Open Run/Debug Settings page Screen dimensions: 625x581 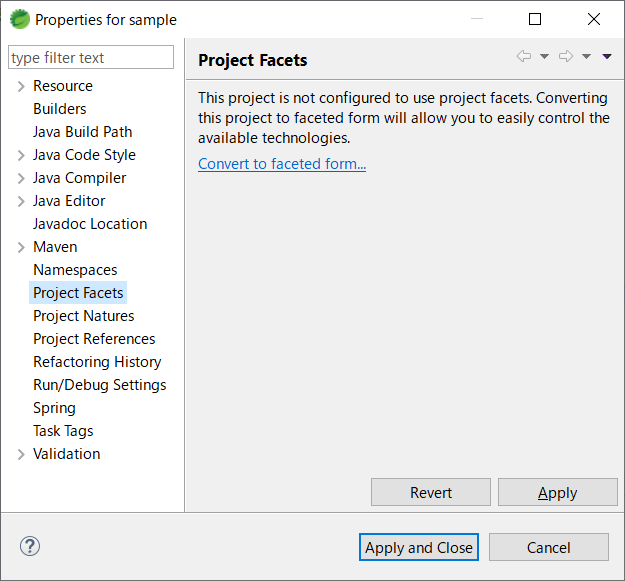pos(100,385)
